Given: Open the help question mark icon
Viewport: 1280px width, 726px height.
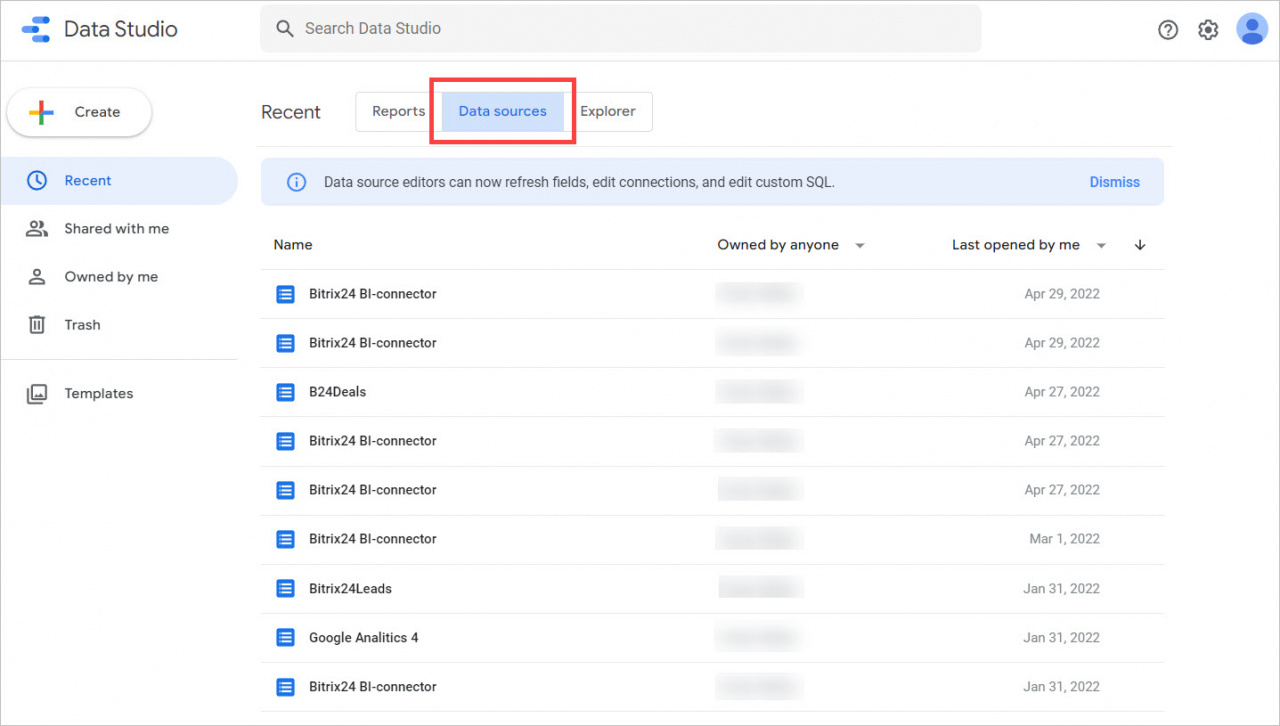Looking at the screenshot, I should click(x=1168, y=30).
